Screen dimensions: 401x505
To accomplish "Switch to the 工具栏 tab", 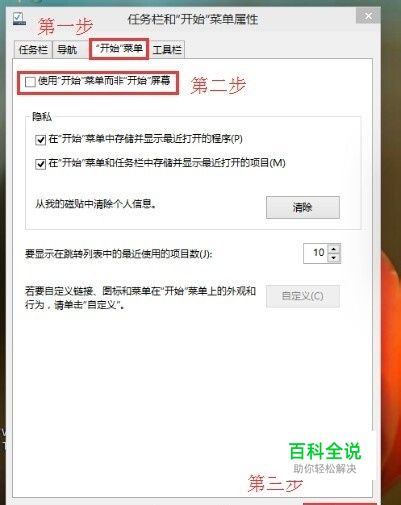I will point(167,50).
